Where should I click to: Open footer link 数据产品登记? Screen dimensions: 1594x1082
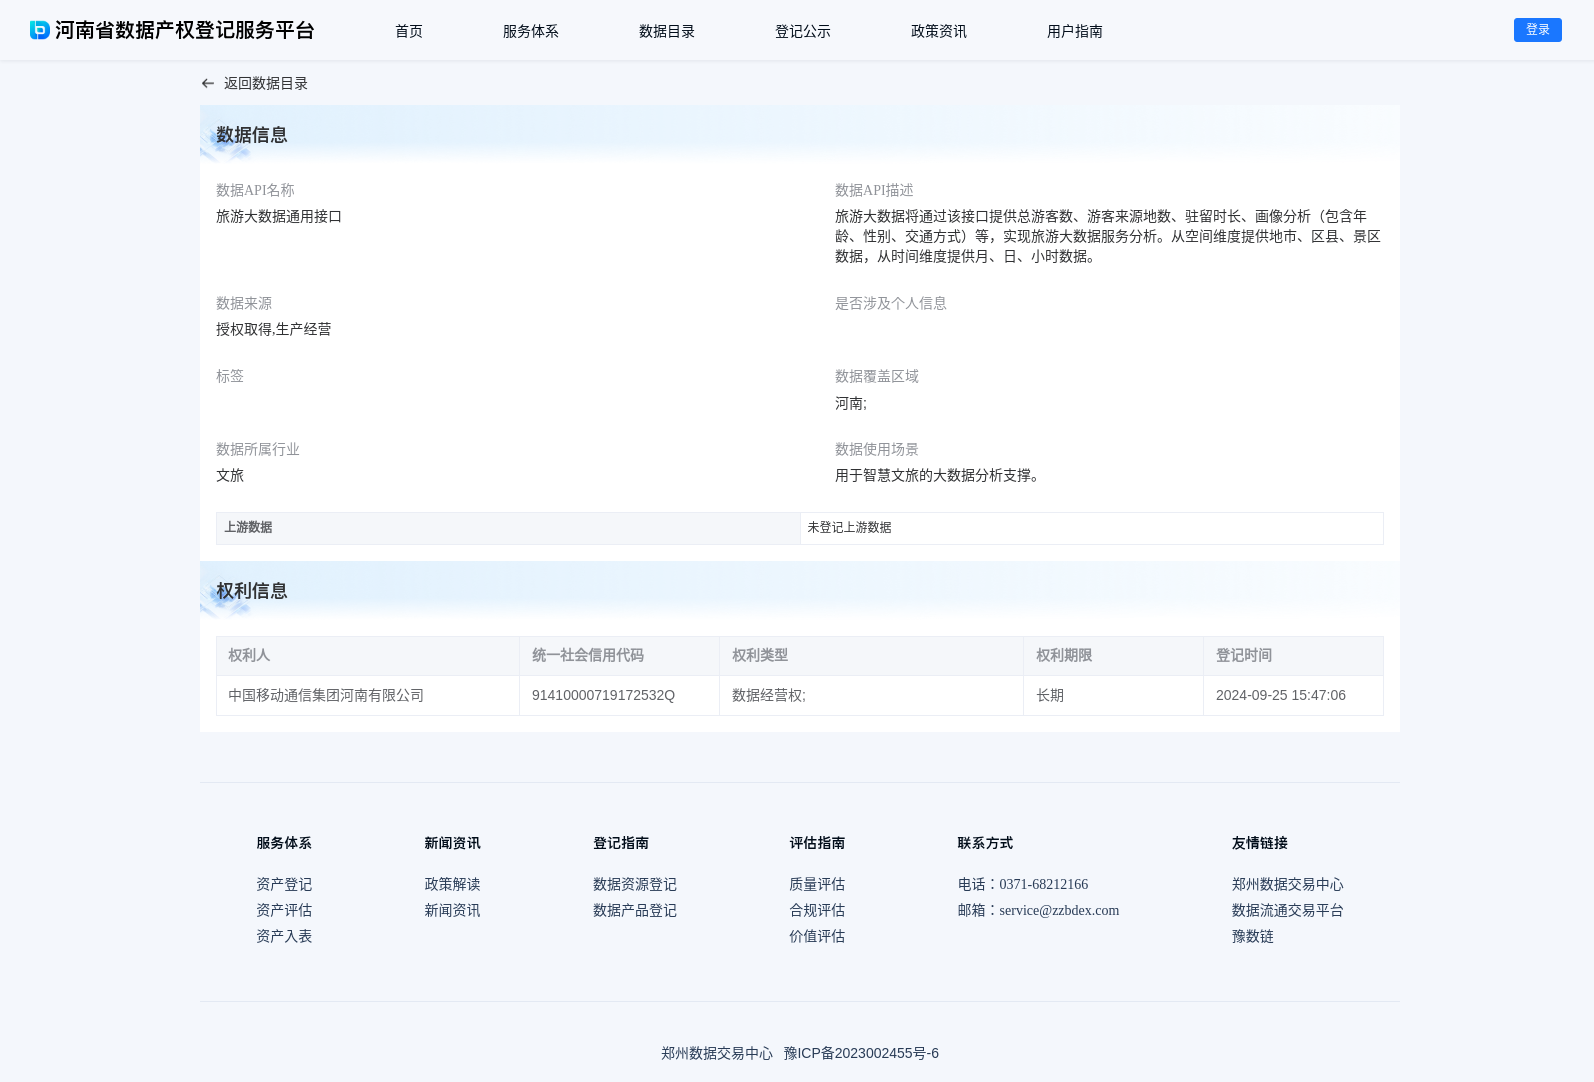pyautogui.click(x=635, y=910)
